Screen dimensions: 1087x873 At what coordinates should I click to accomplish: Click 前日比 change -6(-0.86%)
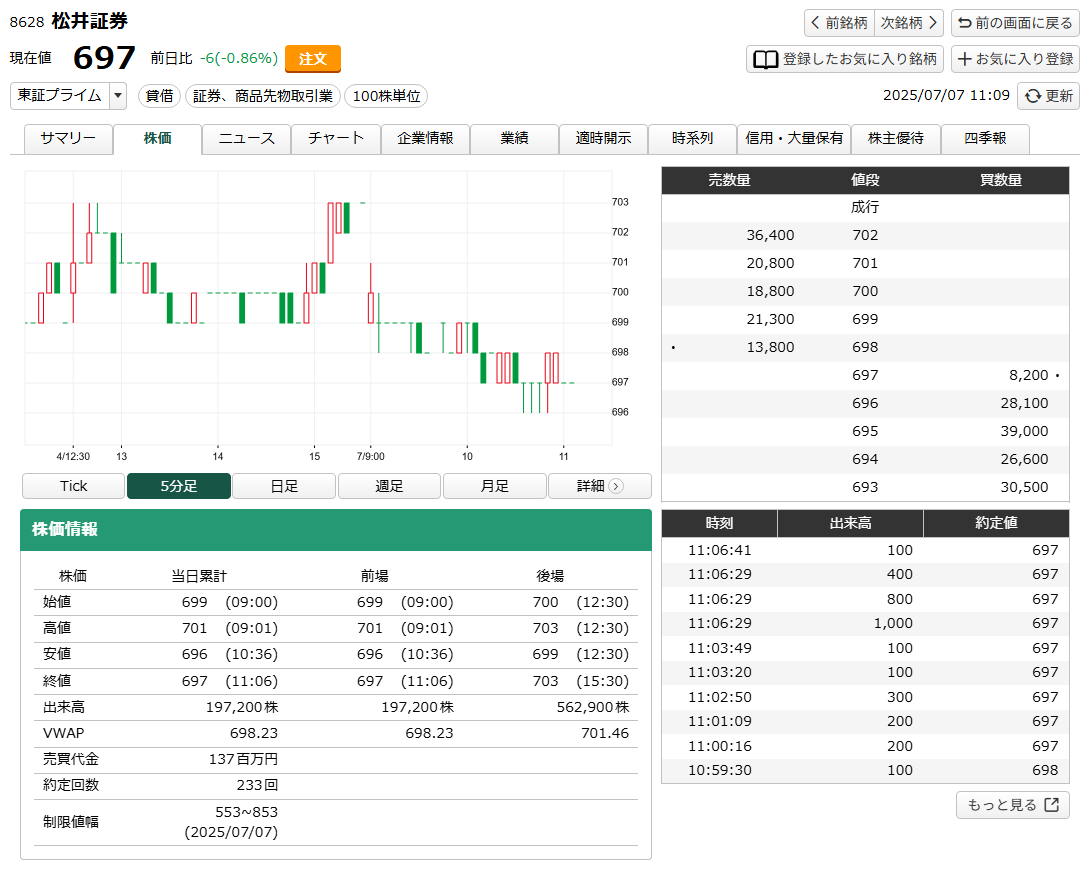tap(238, 58)
